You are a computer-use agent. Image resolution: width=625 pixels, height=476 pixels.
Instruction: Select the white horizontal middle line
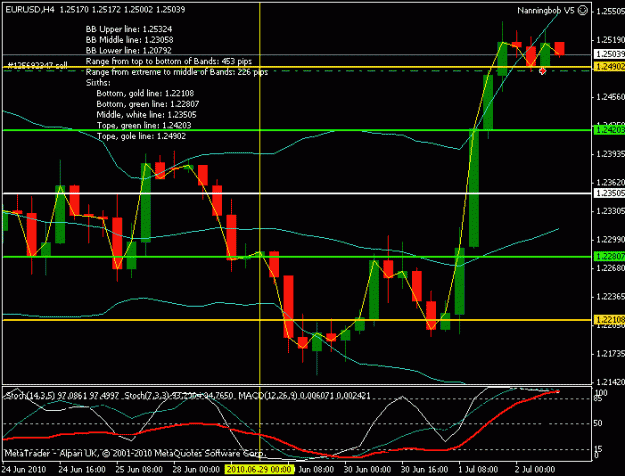(297, 193)
